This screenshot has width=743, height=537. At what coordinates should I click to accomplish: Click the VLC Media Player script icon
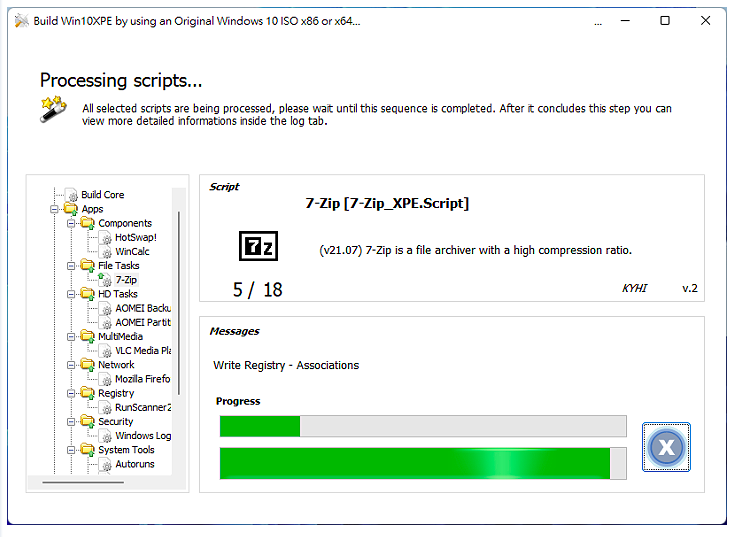(x=106, y=351)
